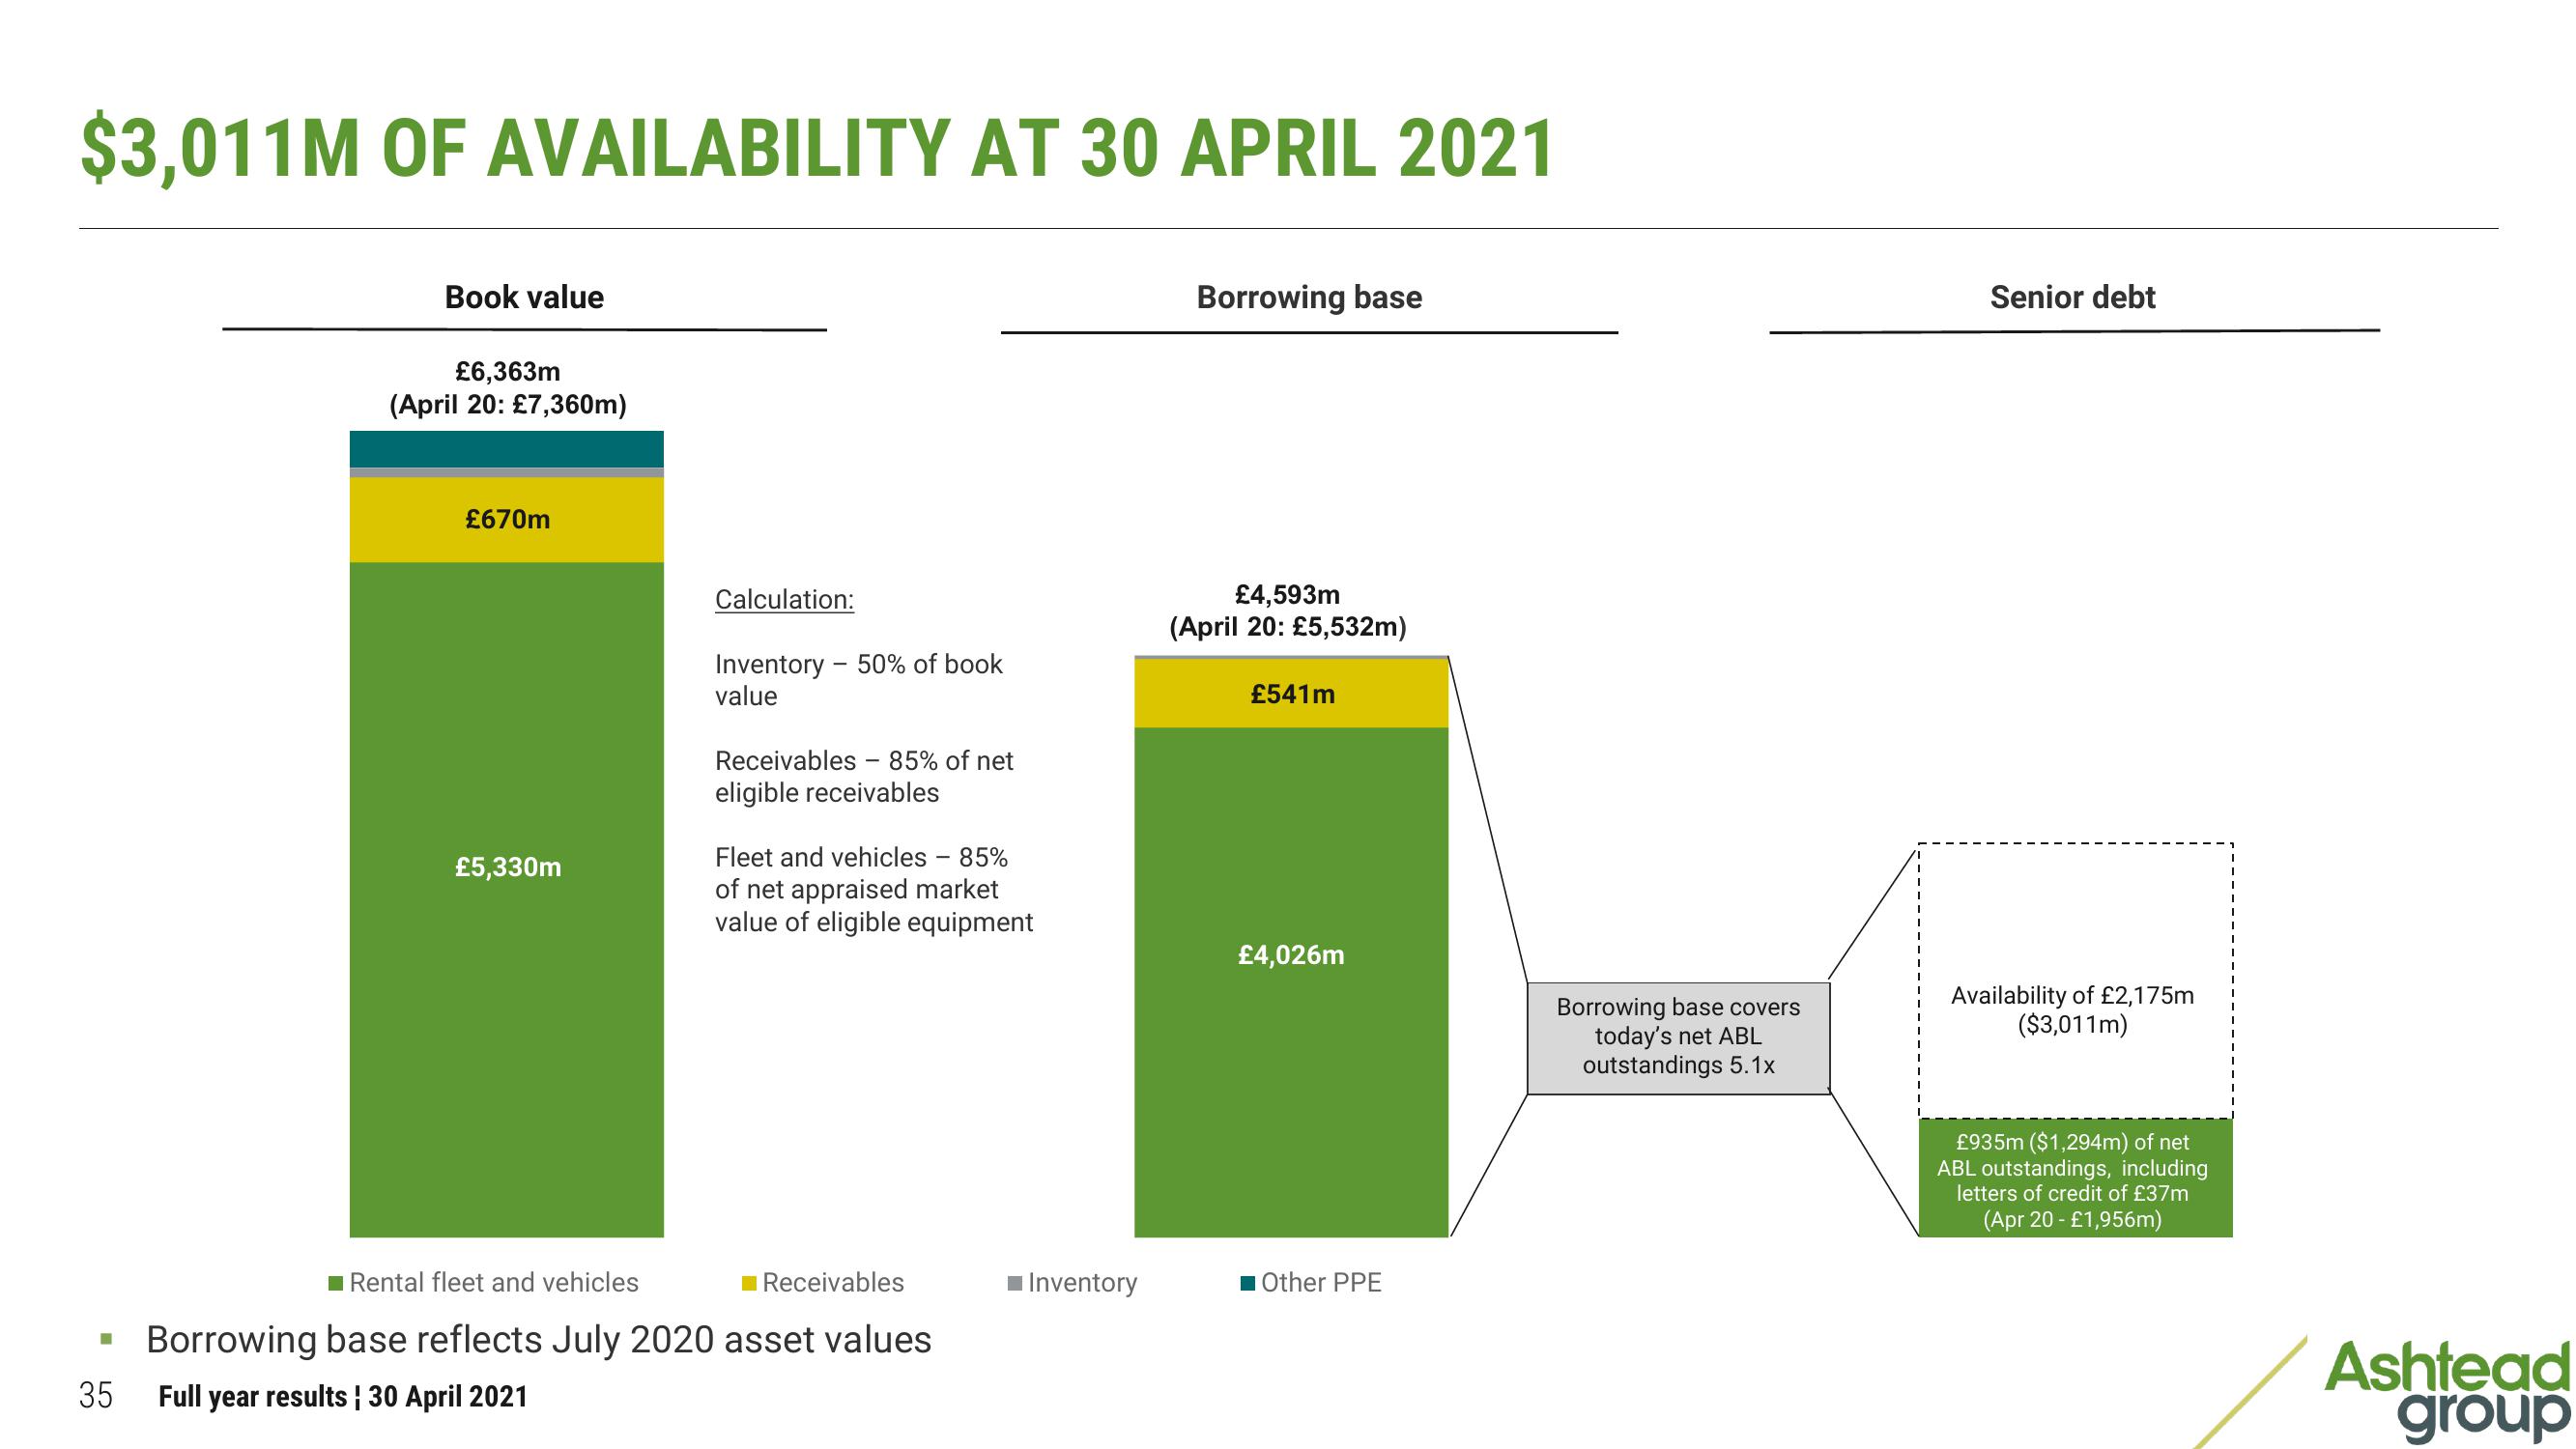Select the 'Senior debt' column heading
Viewport: 2576px width, 1449px height.
pos(2072,297)
